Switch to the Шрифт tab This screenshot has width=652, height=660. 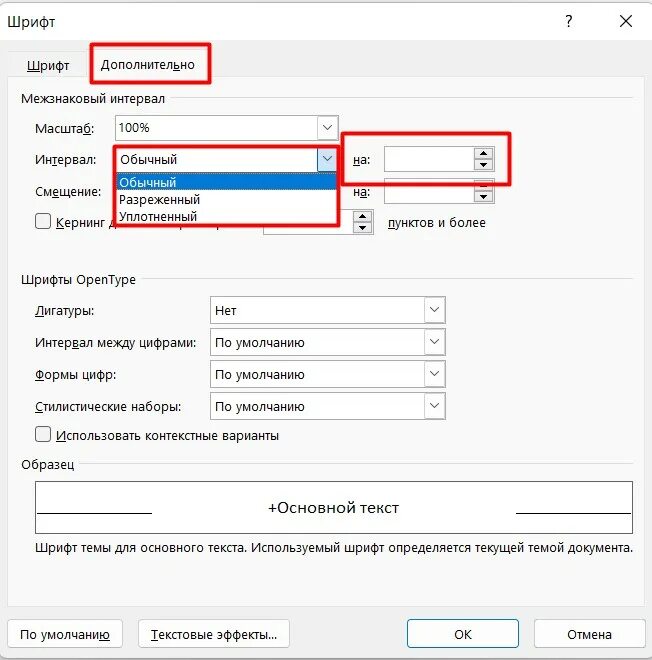tap(48, 66)
